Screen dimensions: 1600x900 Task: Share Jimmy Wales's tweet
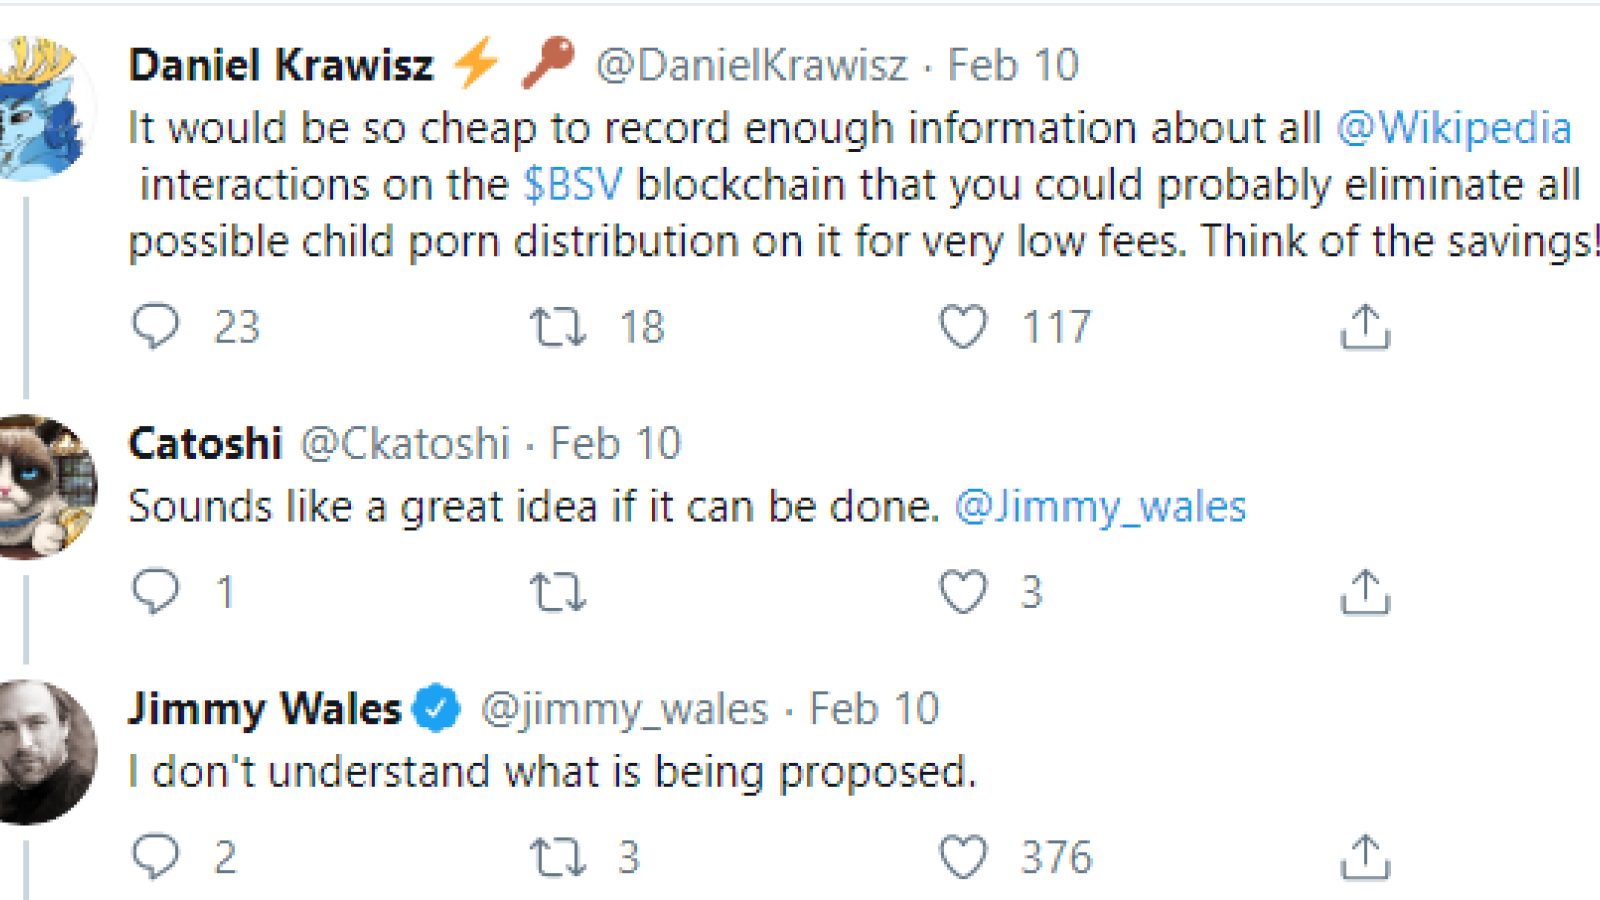pos(1365,858)
